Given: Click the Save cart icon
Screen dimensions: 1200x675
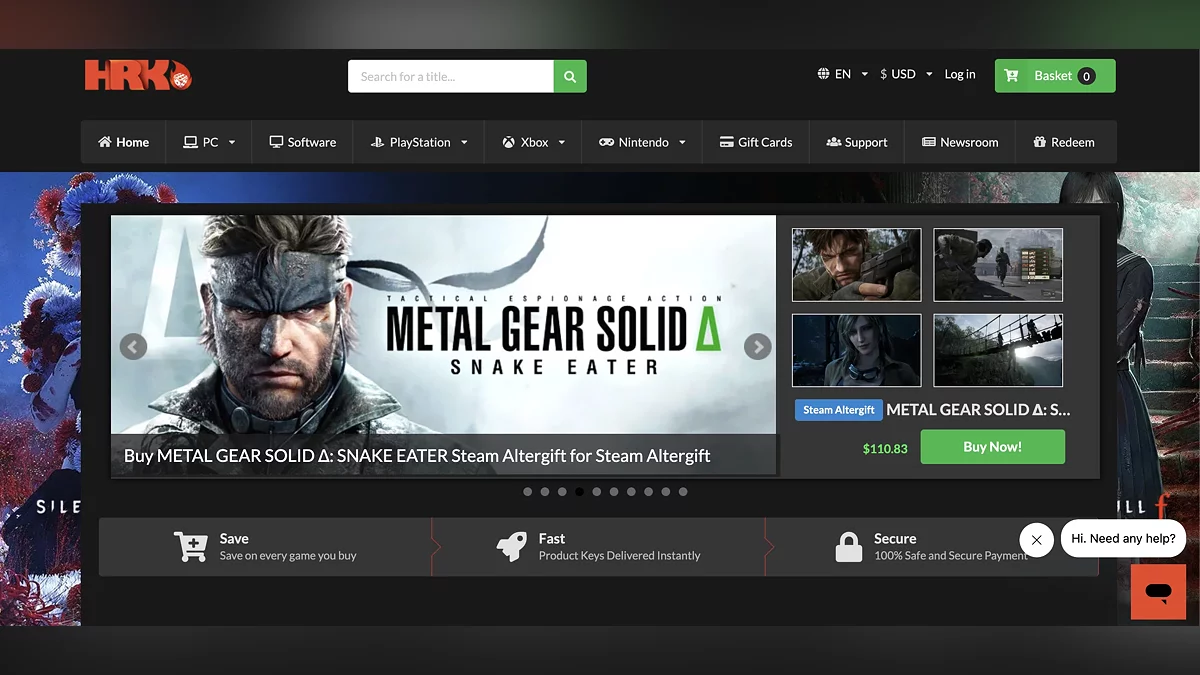Looking at the screenshot, I should tap(190, 547).
